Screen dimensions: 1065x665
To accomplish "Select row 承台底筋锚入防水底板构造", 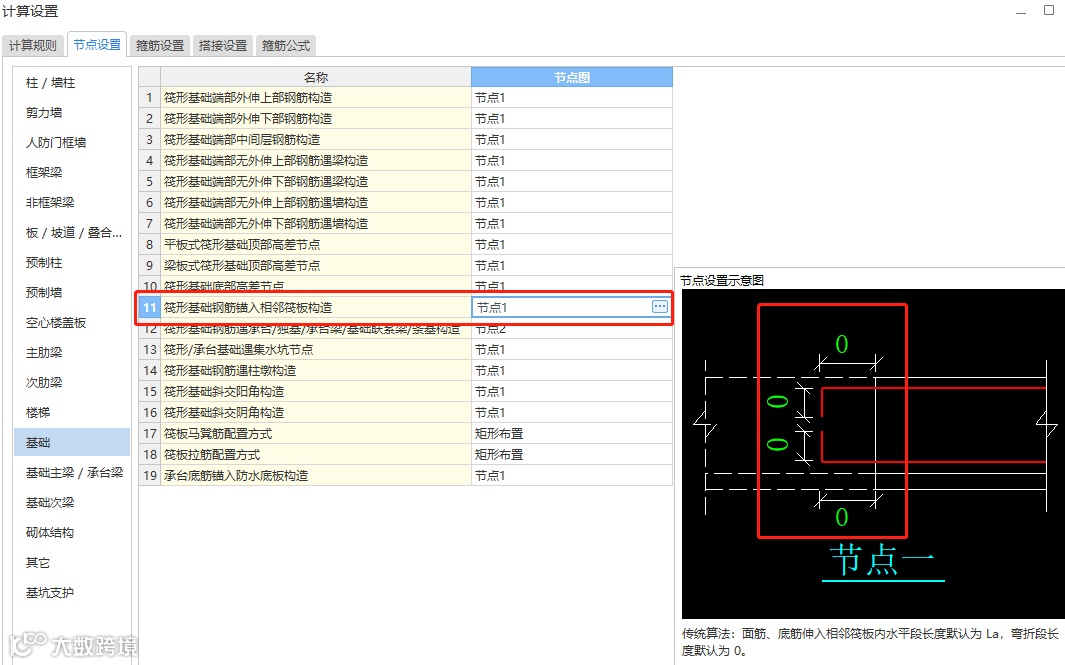I will tap(315, 476).
